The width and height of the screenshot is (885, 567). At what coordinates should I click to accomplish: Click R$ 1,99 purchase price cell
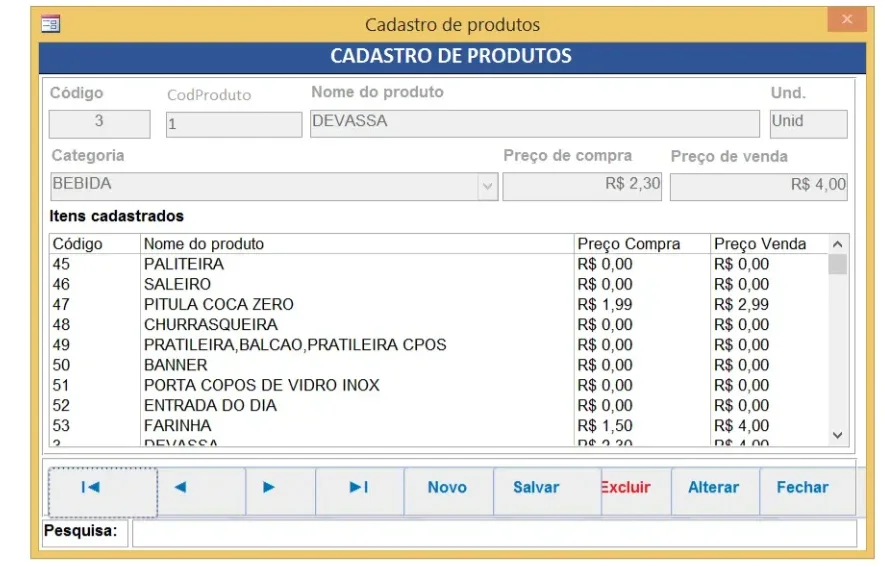point(604,305)
